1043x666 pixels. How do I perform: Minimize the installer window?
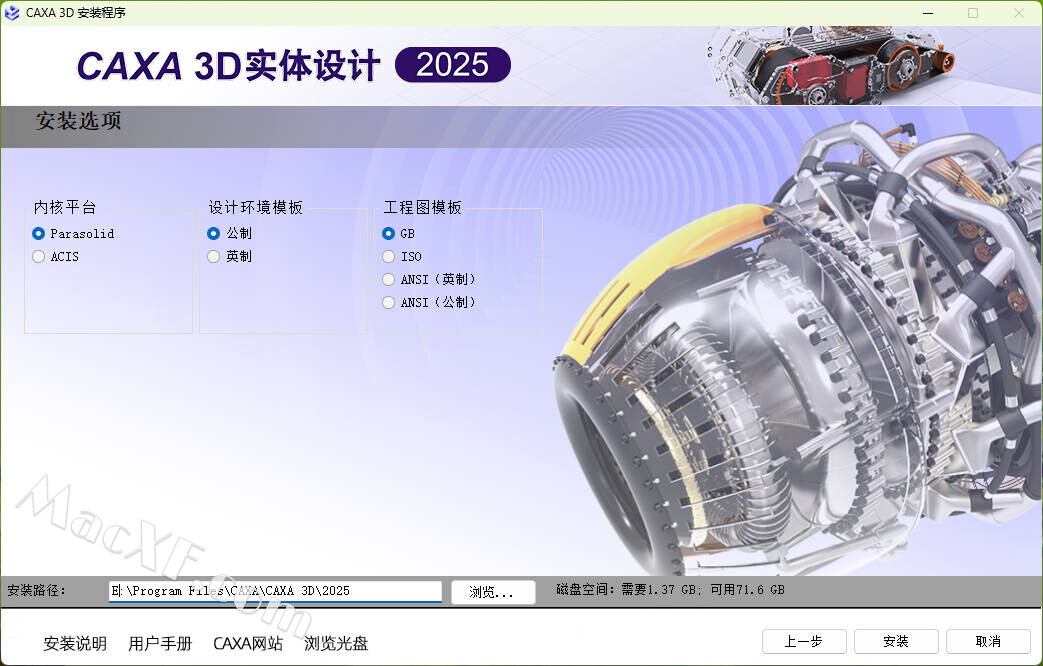pos(927,13)
